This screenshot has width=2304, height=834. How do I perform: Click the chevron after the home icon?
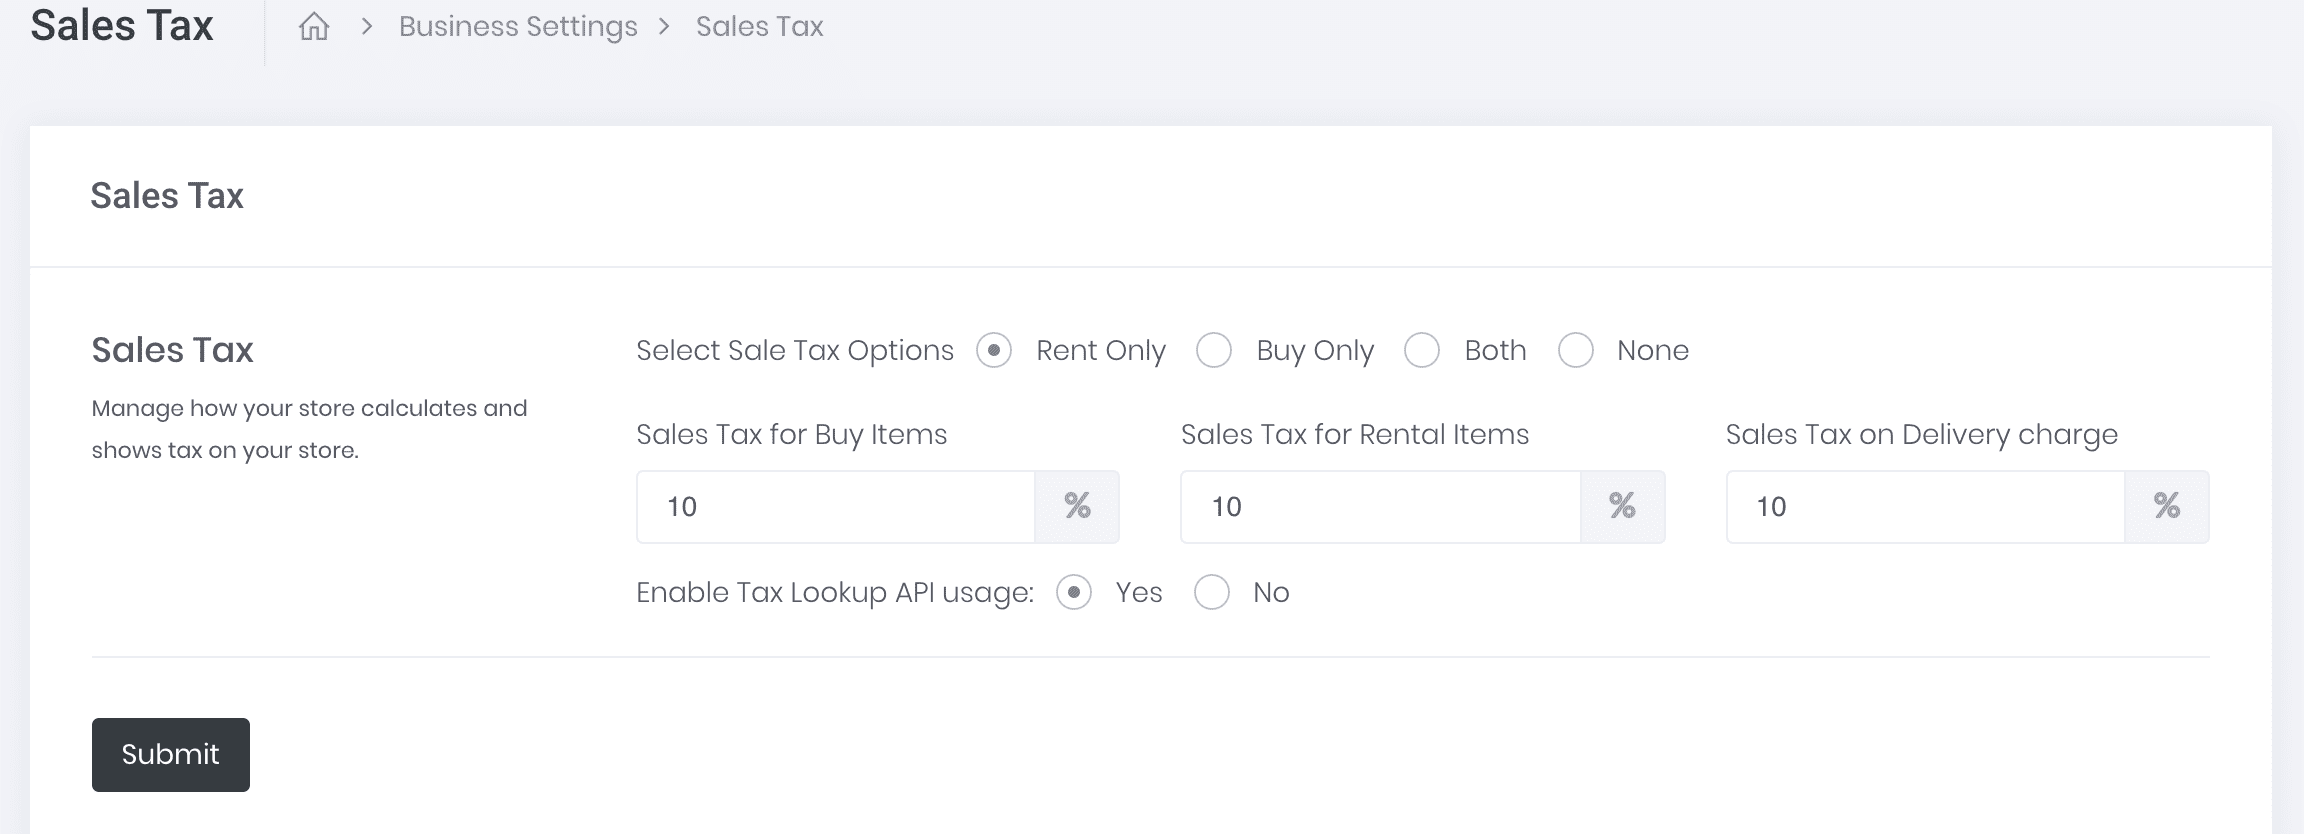(367, 27)
